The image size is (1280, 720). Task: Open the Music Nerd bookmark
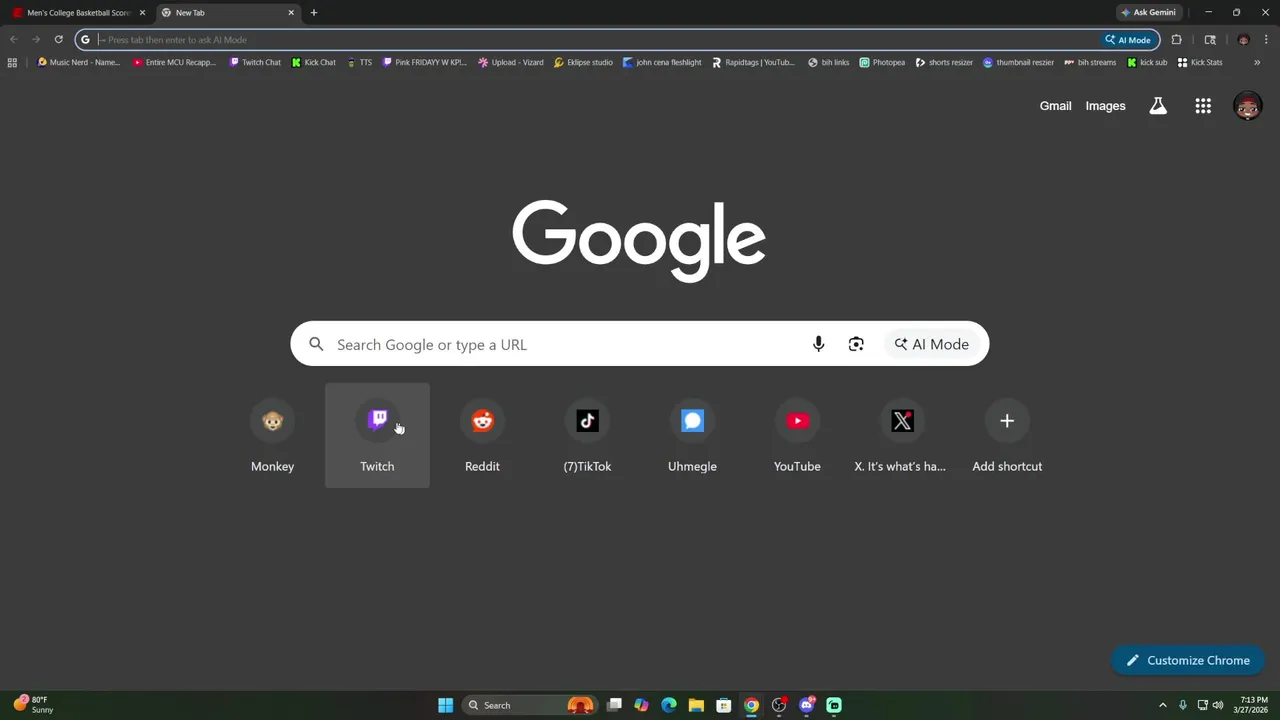point(78,62)
